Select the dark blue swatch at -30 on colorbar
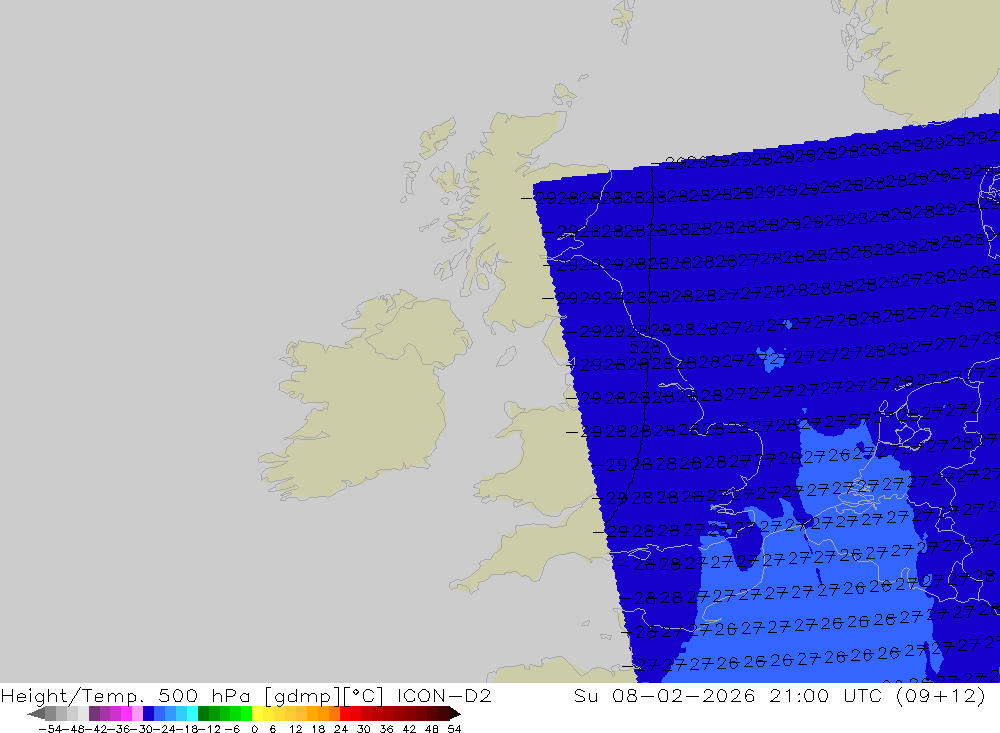 coord(148,713)
